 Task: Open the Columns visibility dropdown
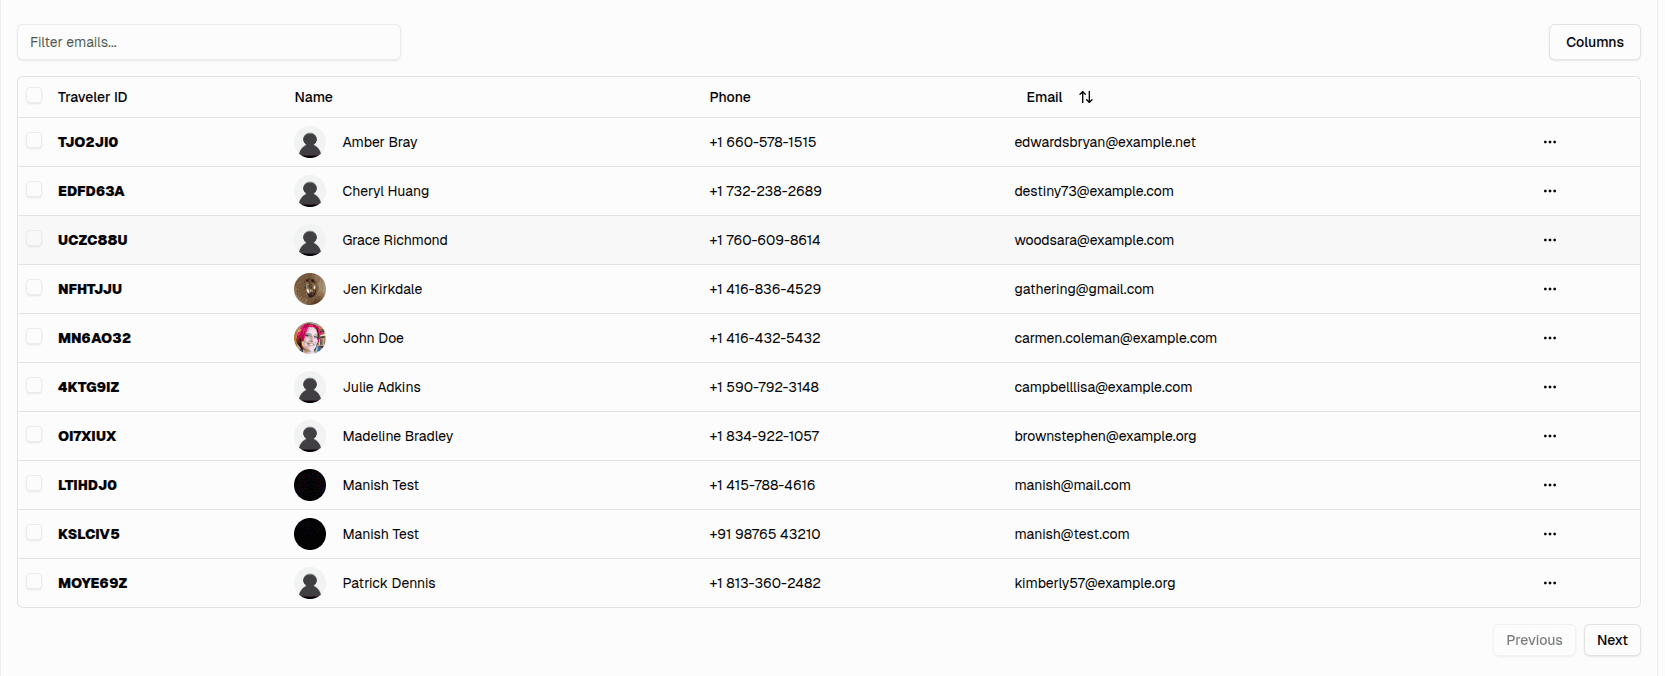click(1594, 42)
